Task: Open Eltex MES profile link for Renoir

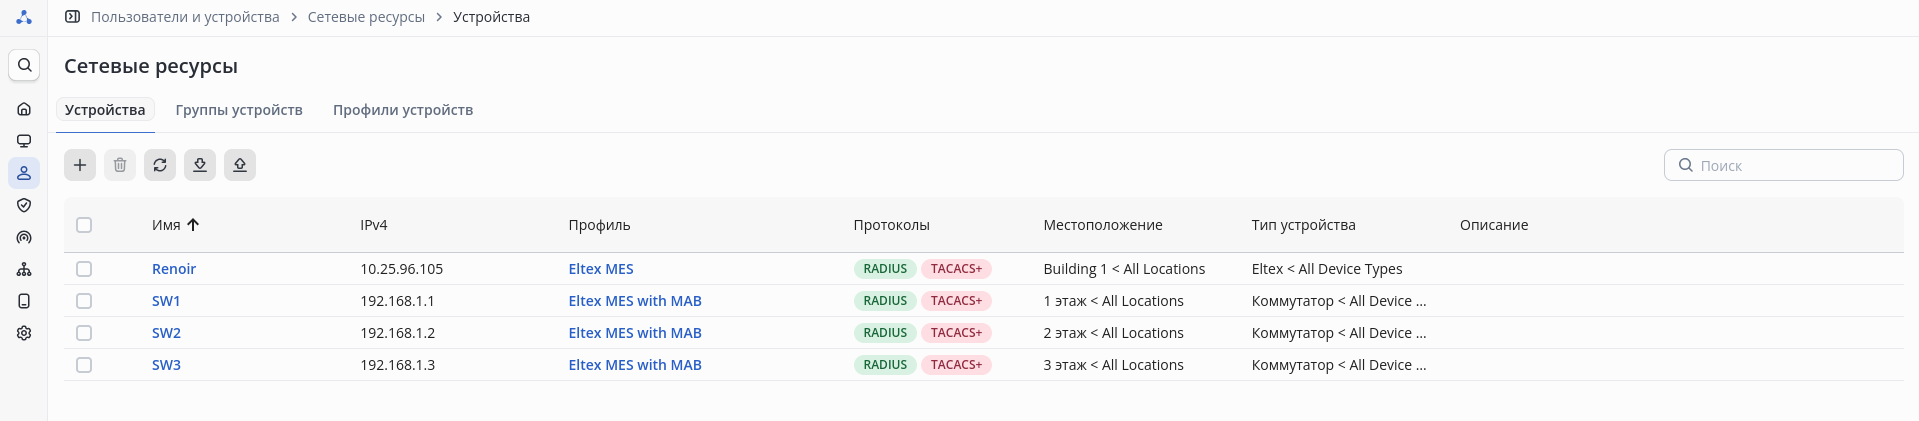Action: [601, 269]
